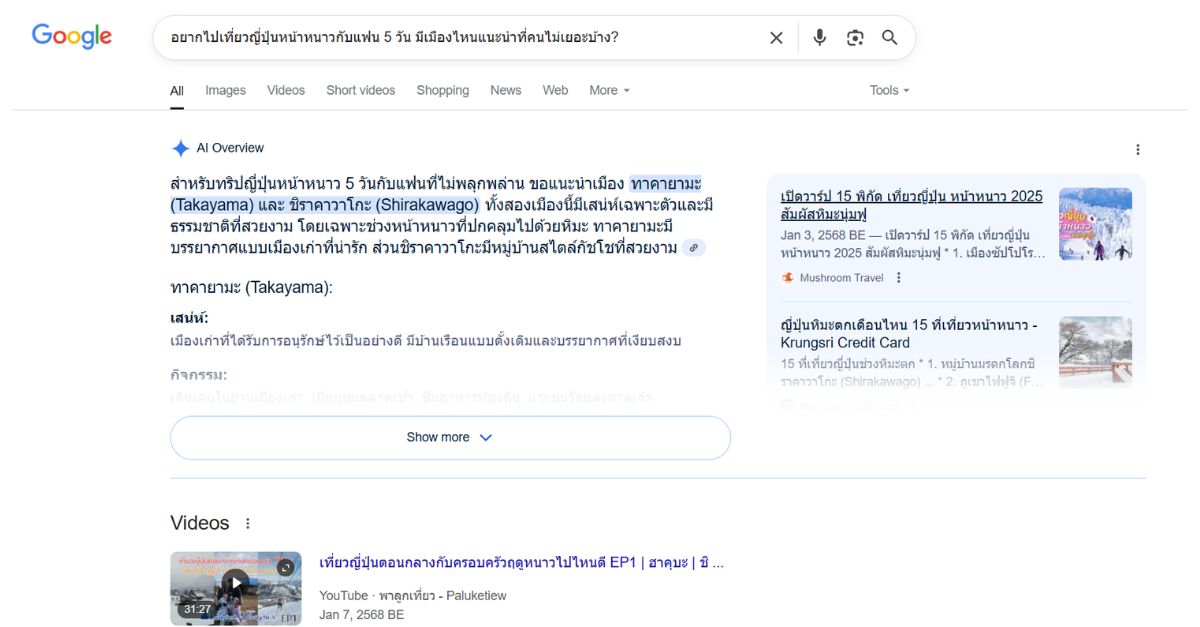This screenshot has height=627, width=1200.
Task: Click the source link chip icon in AI Overview
Action: (x=694, y=248)
